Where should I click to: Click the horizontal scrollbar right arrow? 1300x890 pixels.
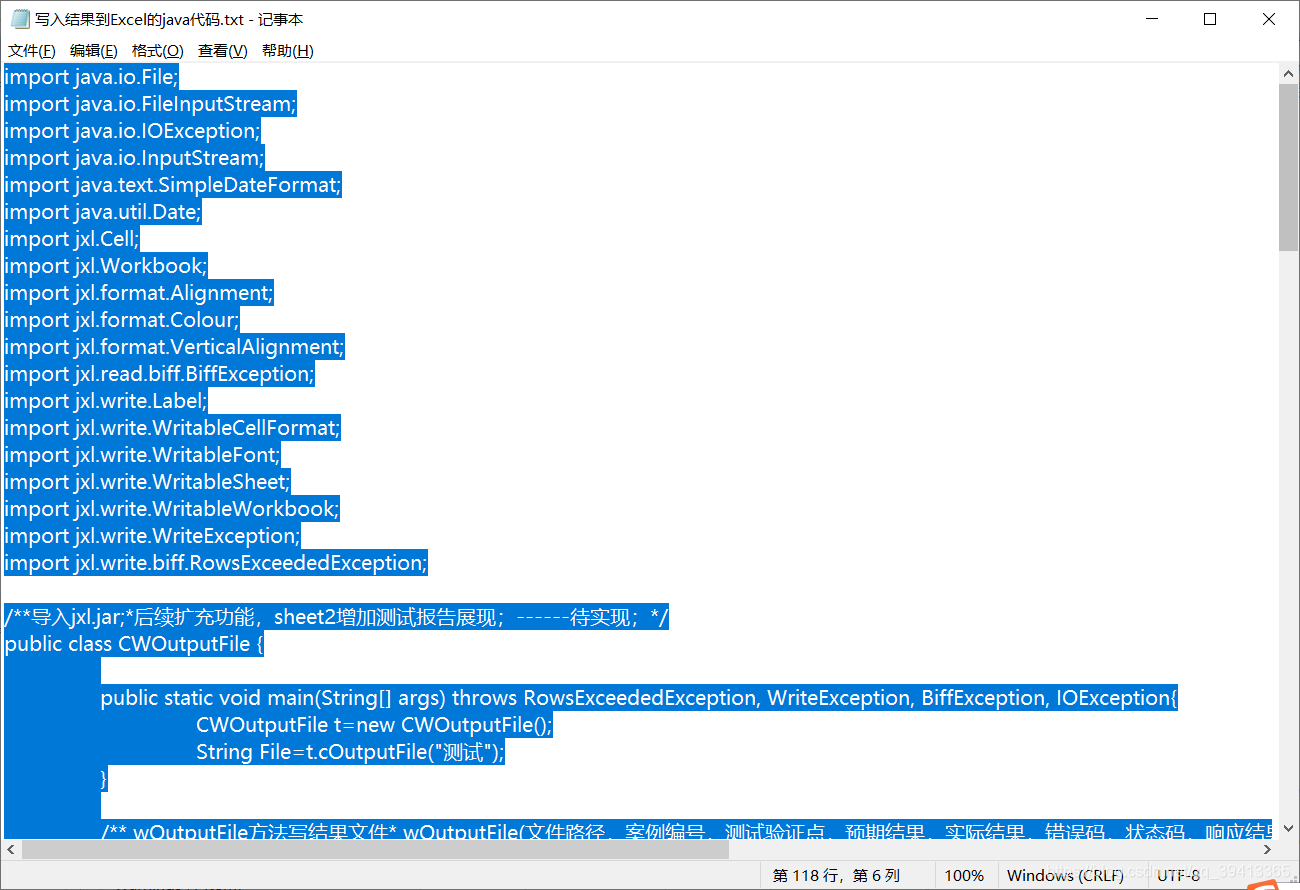(1269, 849)
